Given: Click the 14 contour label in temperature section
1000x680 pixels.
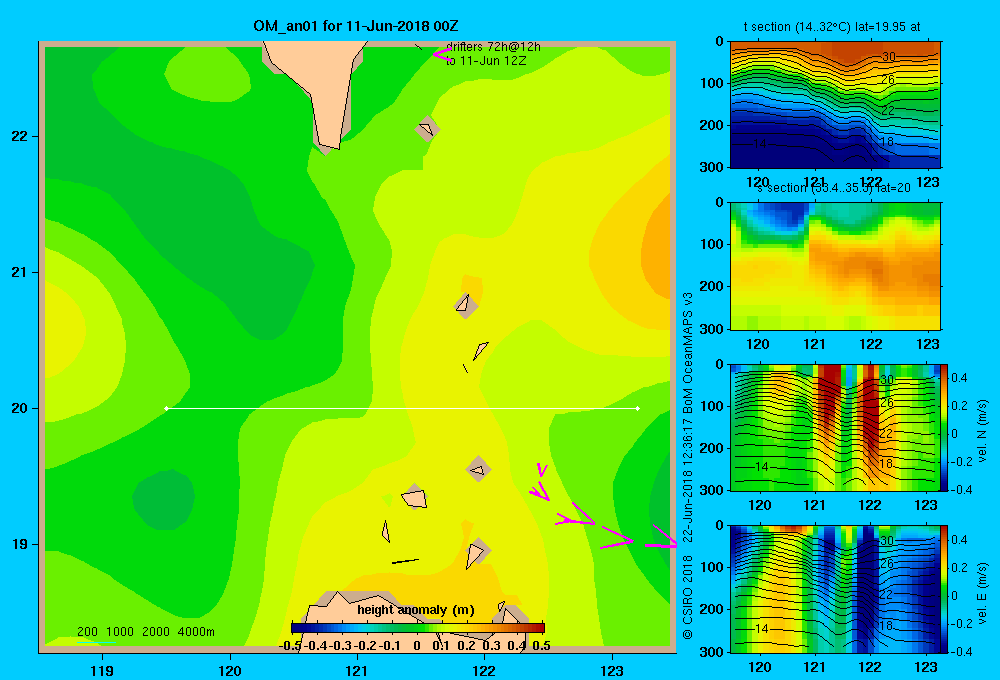Looking at the screenshot, I should [x=760, y=144].
